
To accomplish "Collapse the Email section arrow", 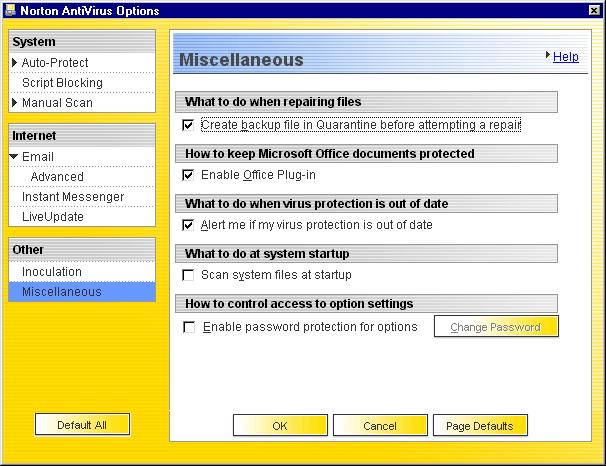I will coord(15,157).
